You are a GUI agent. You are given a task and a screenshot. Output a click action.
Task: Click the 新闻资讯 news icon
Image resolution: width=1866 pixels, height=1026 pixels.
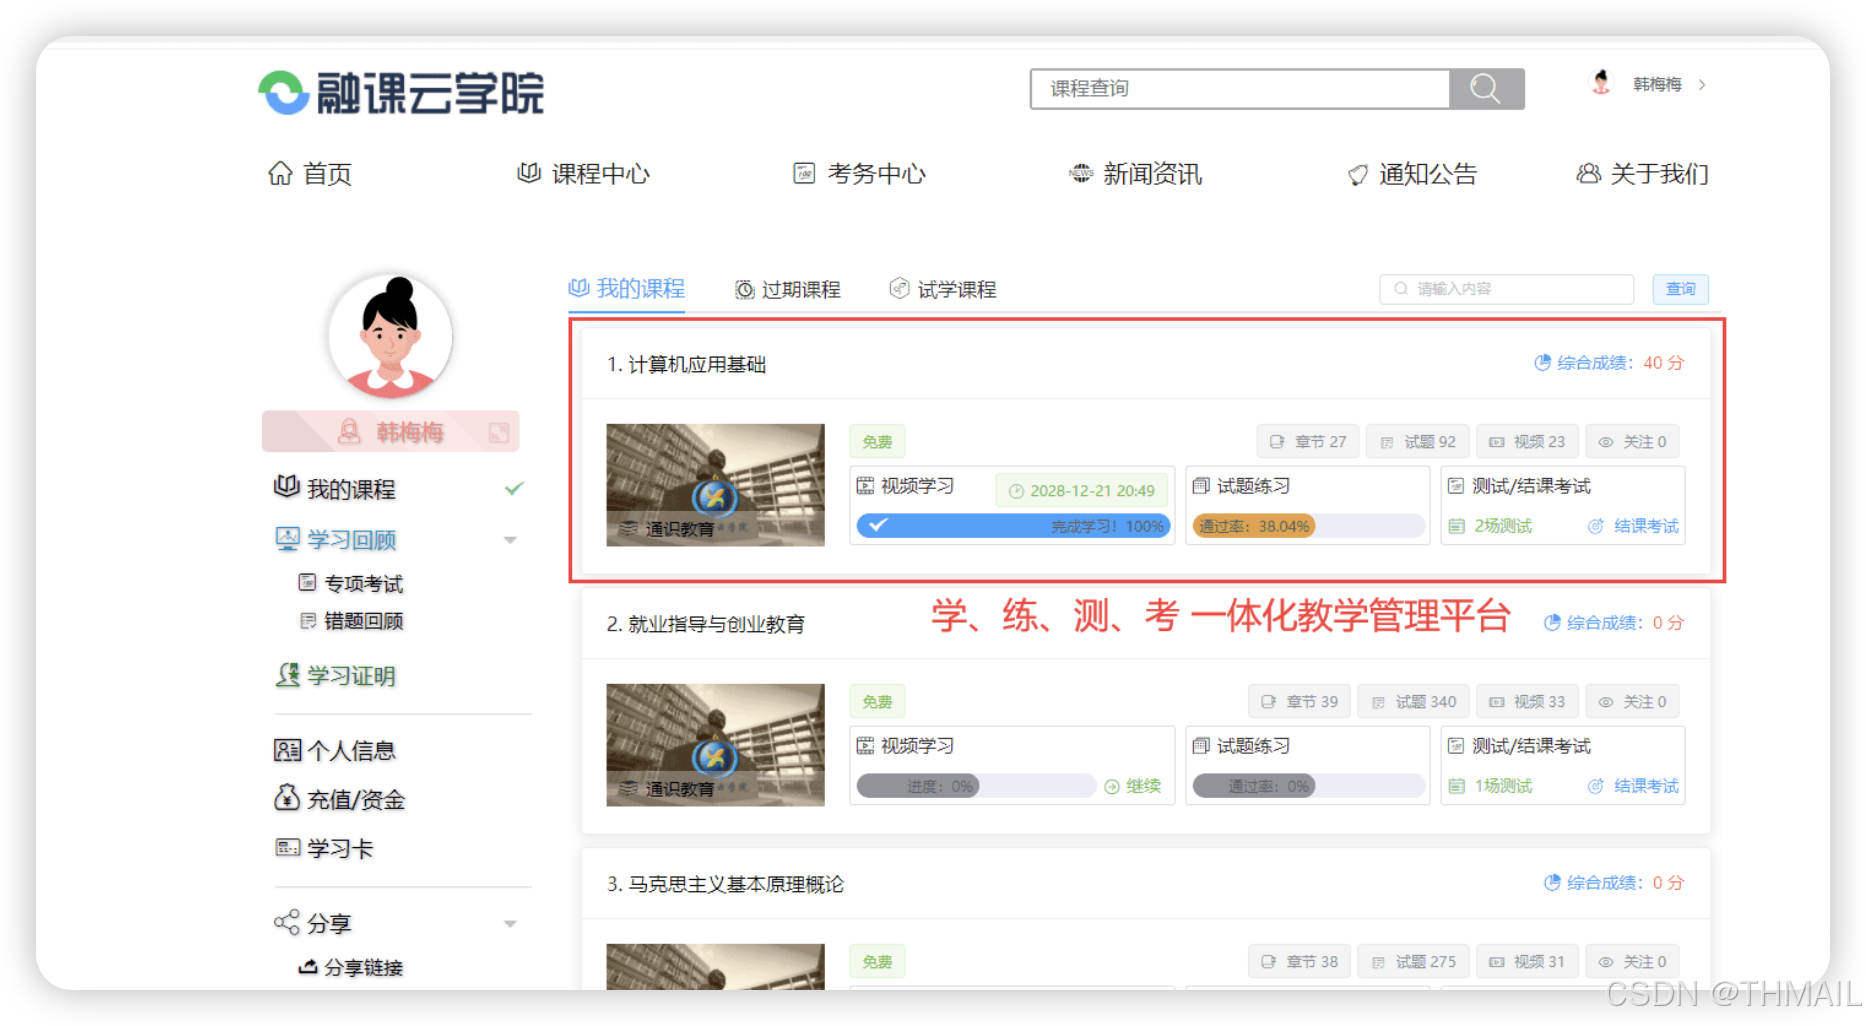coord(1080,172)
